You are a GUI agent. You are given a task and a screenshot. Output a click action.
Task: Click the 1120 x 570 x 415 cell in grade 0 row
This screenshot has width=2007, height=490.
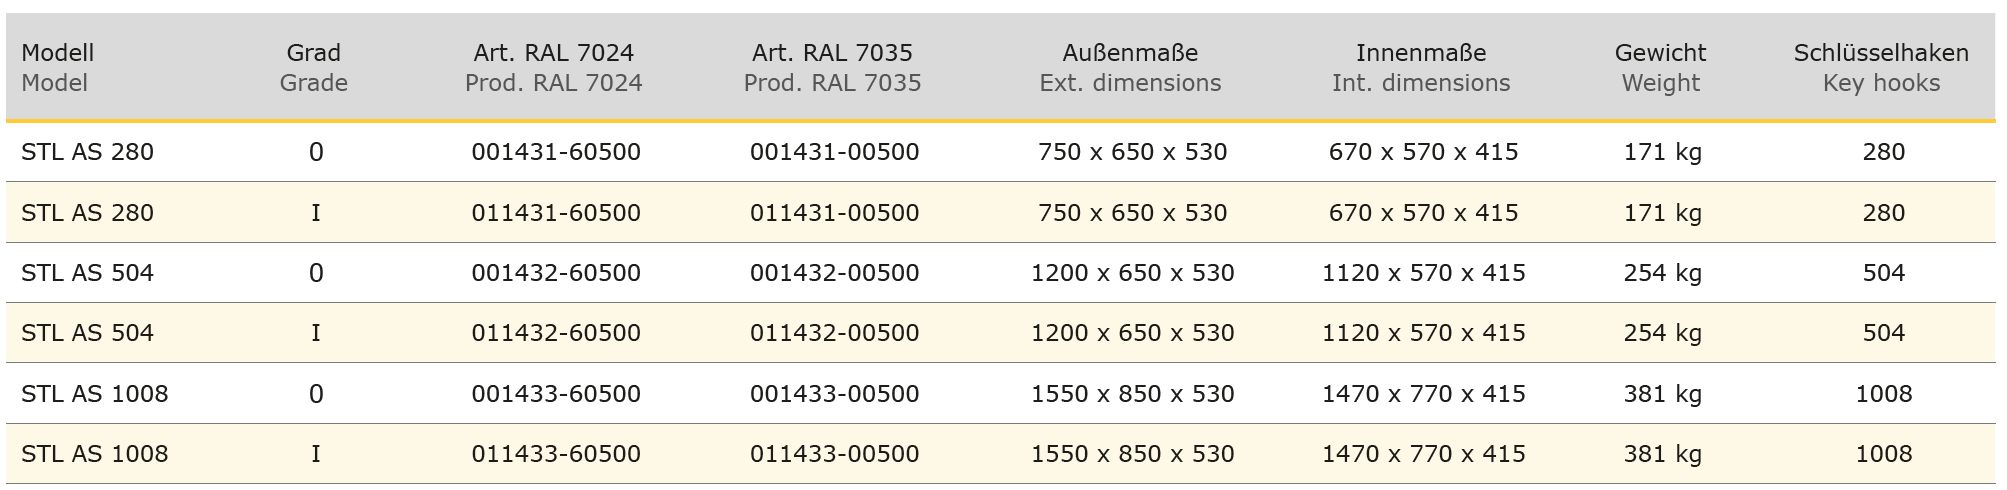coord(1424,273)
